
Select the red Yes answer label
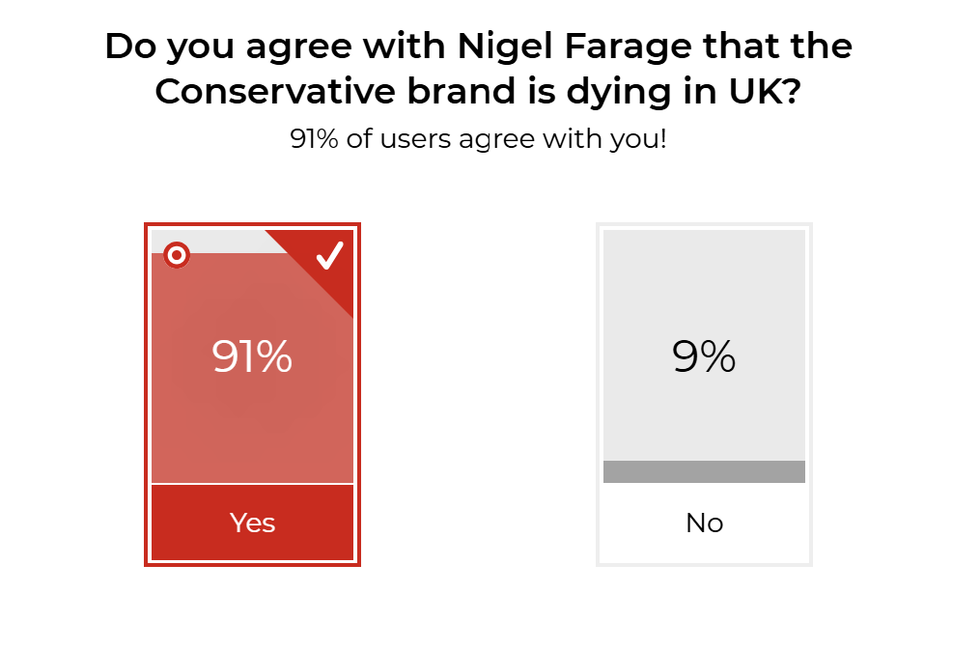(x=252, y=523)
